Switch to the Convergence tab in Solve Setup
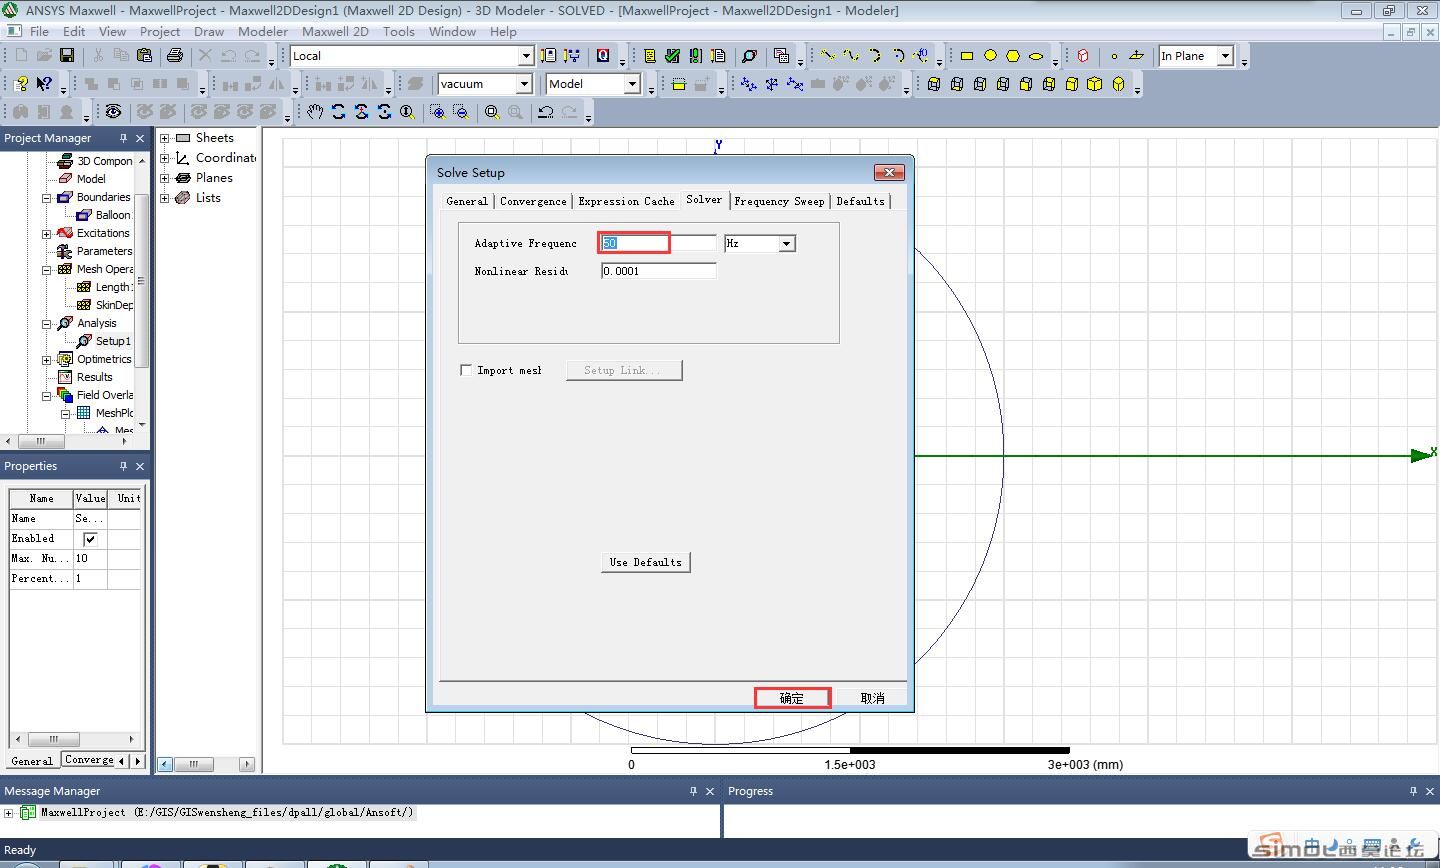Viewport: 1440px width, 868px height. pyautogui.click(x=533, y=201)
